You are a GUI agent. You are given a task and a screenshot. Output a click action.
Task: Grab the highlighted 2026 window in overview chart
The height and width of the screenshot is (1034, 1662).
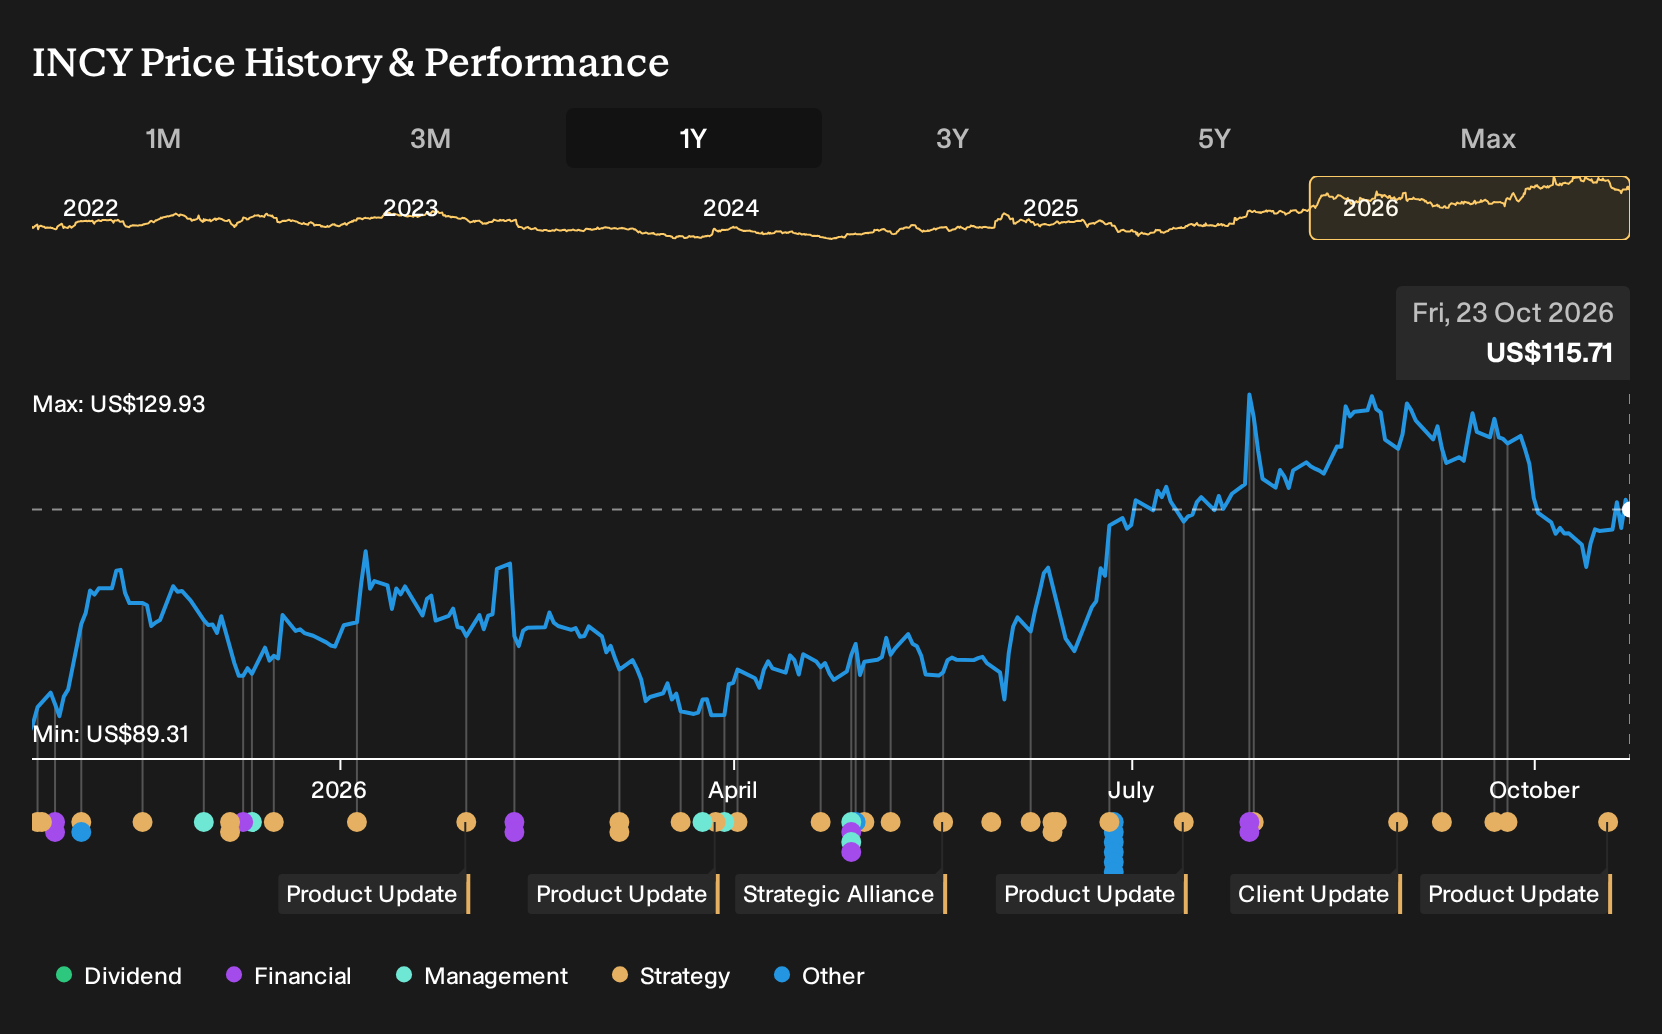[1469, 208]
